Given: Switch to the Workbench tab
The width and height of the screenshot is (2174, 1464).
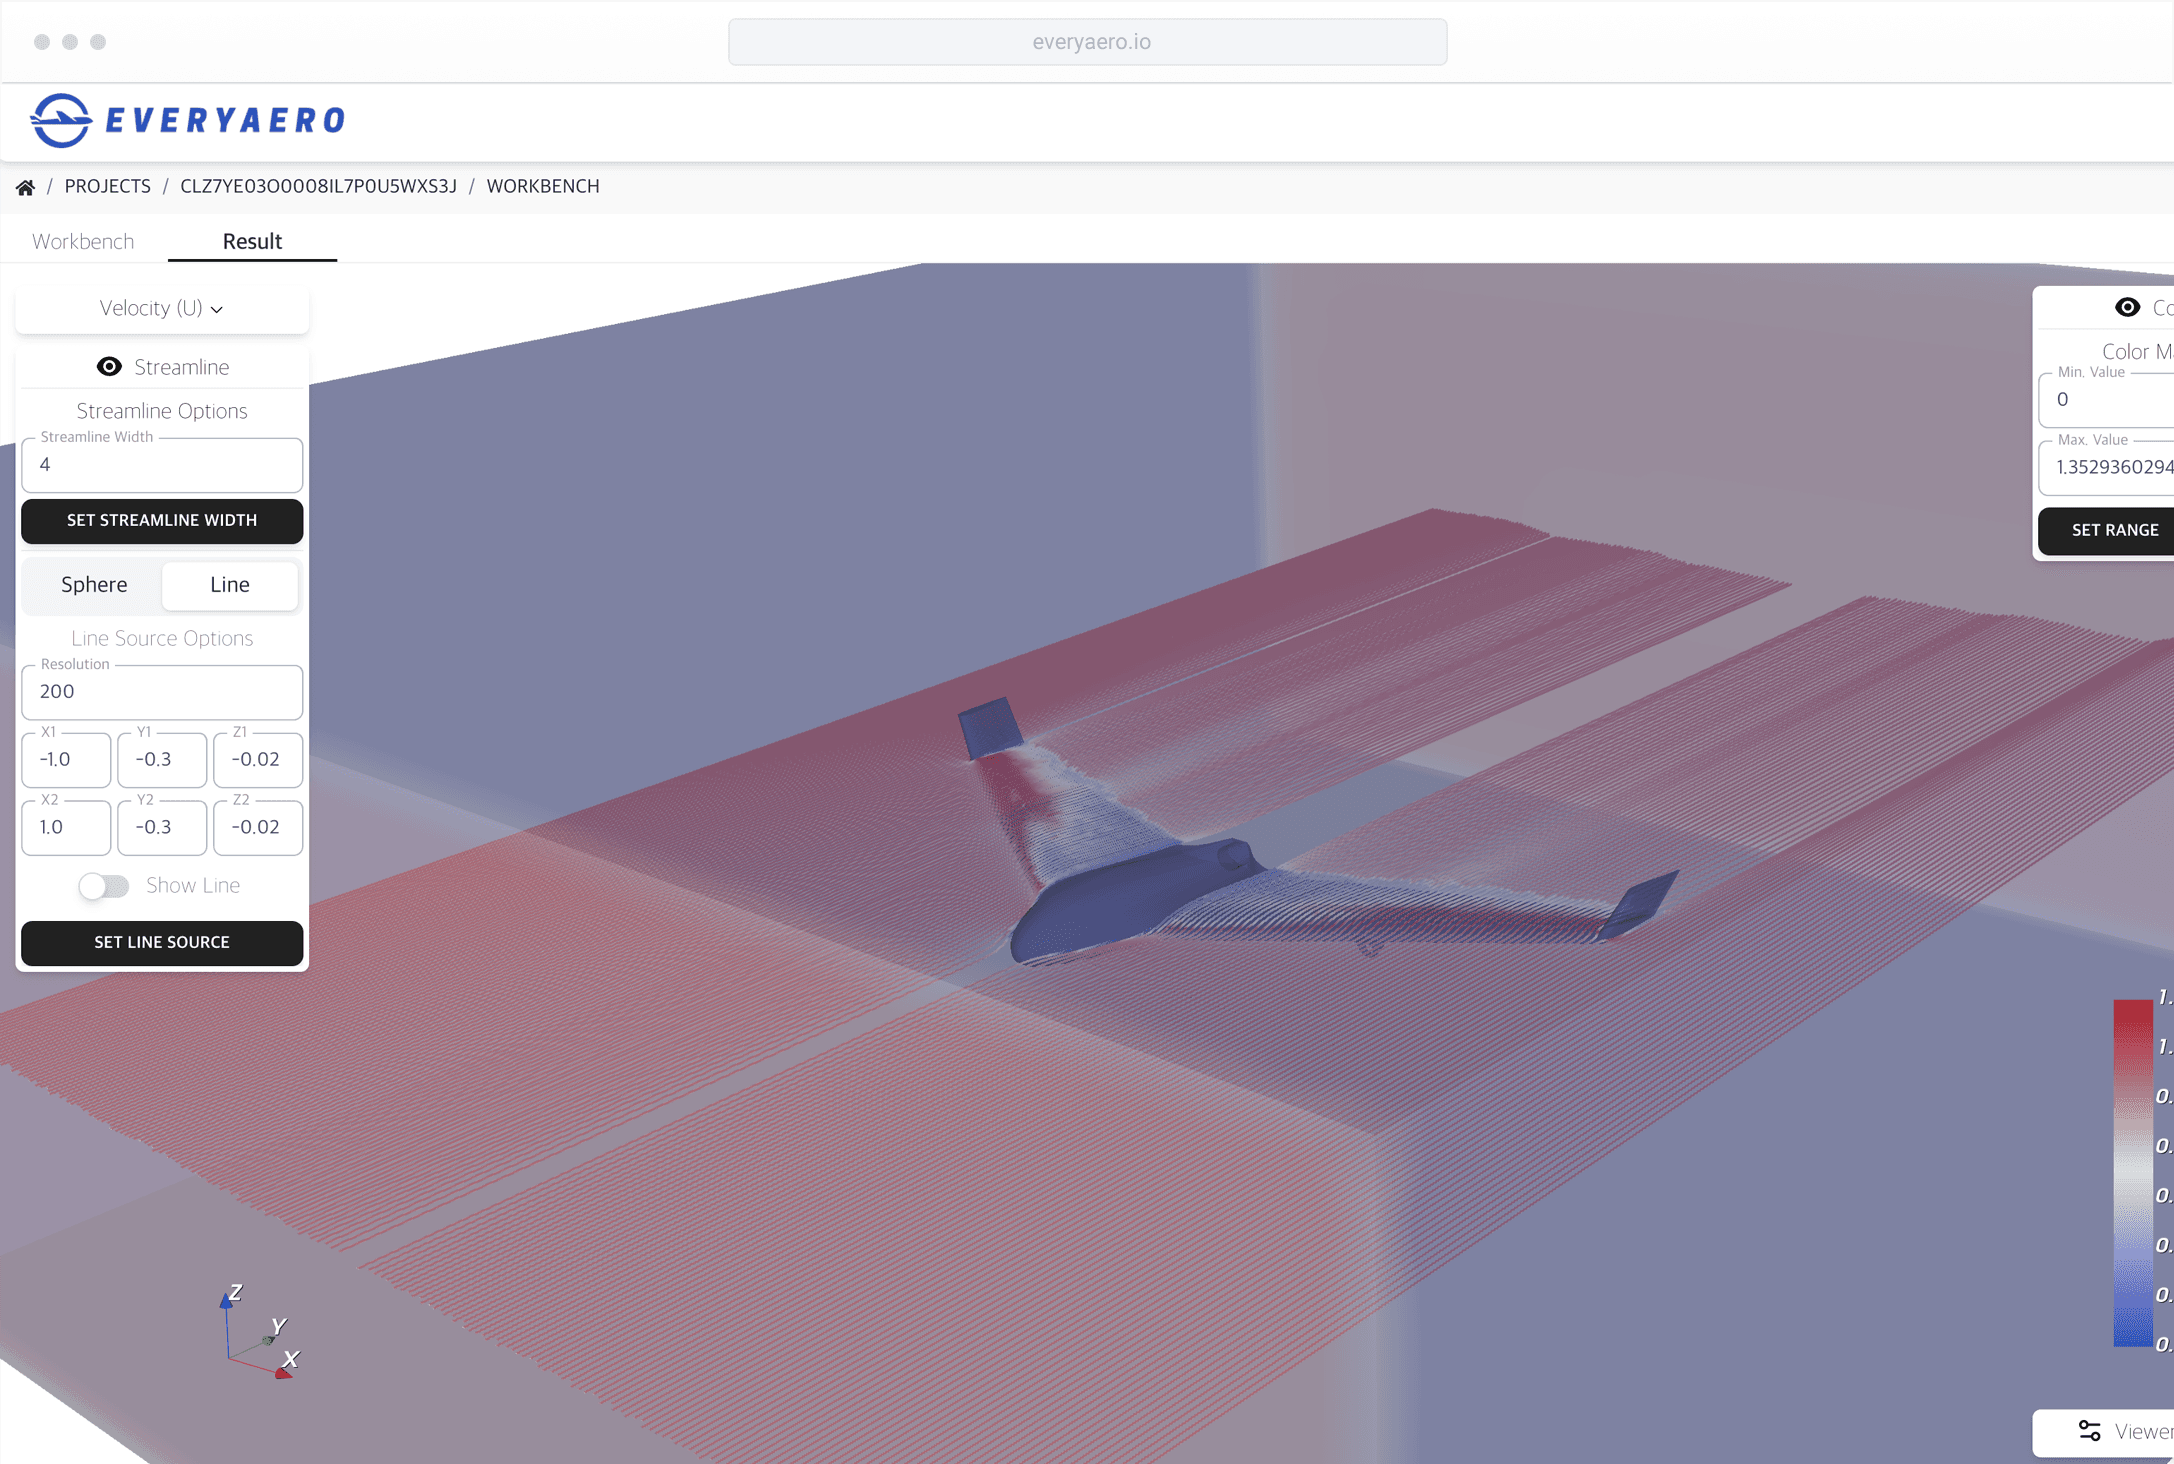Looking at the screenshot, I should pyautogui.click(x=83, y=241).
